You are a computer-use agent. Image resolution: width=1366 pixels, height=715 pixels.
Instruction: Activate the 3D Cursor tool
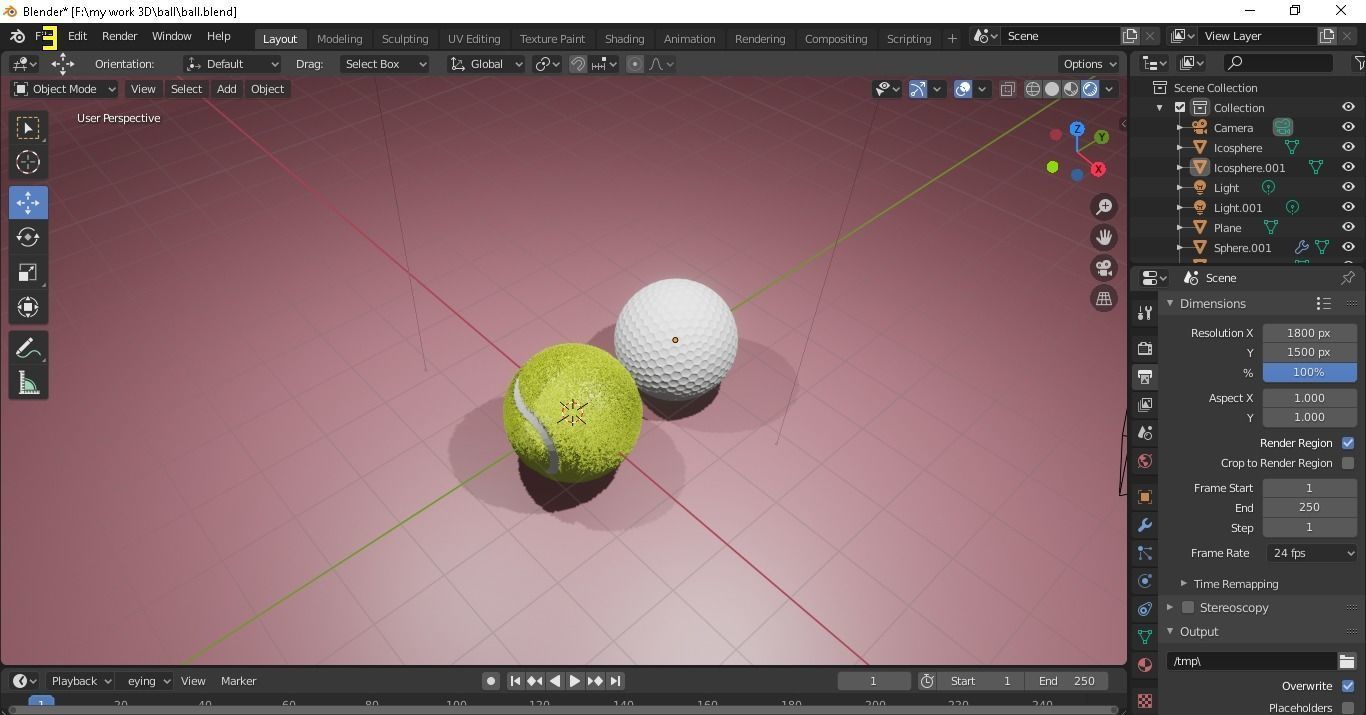coord(28,162)
